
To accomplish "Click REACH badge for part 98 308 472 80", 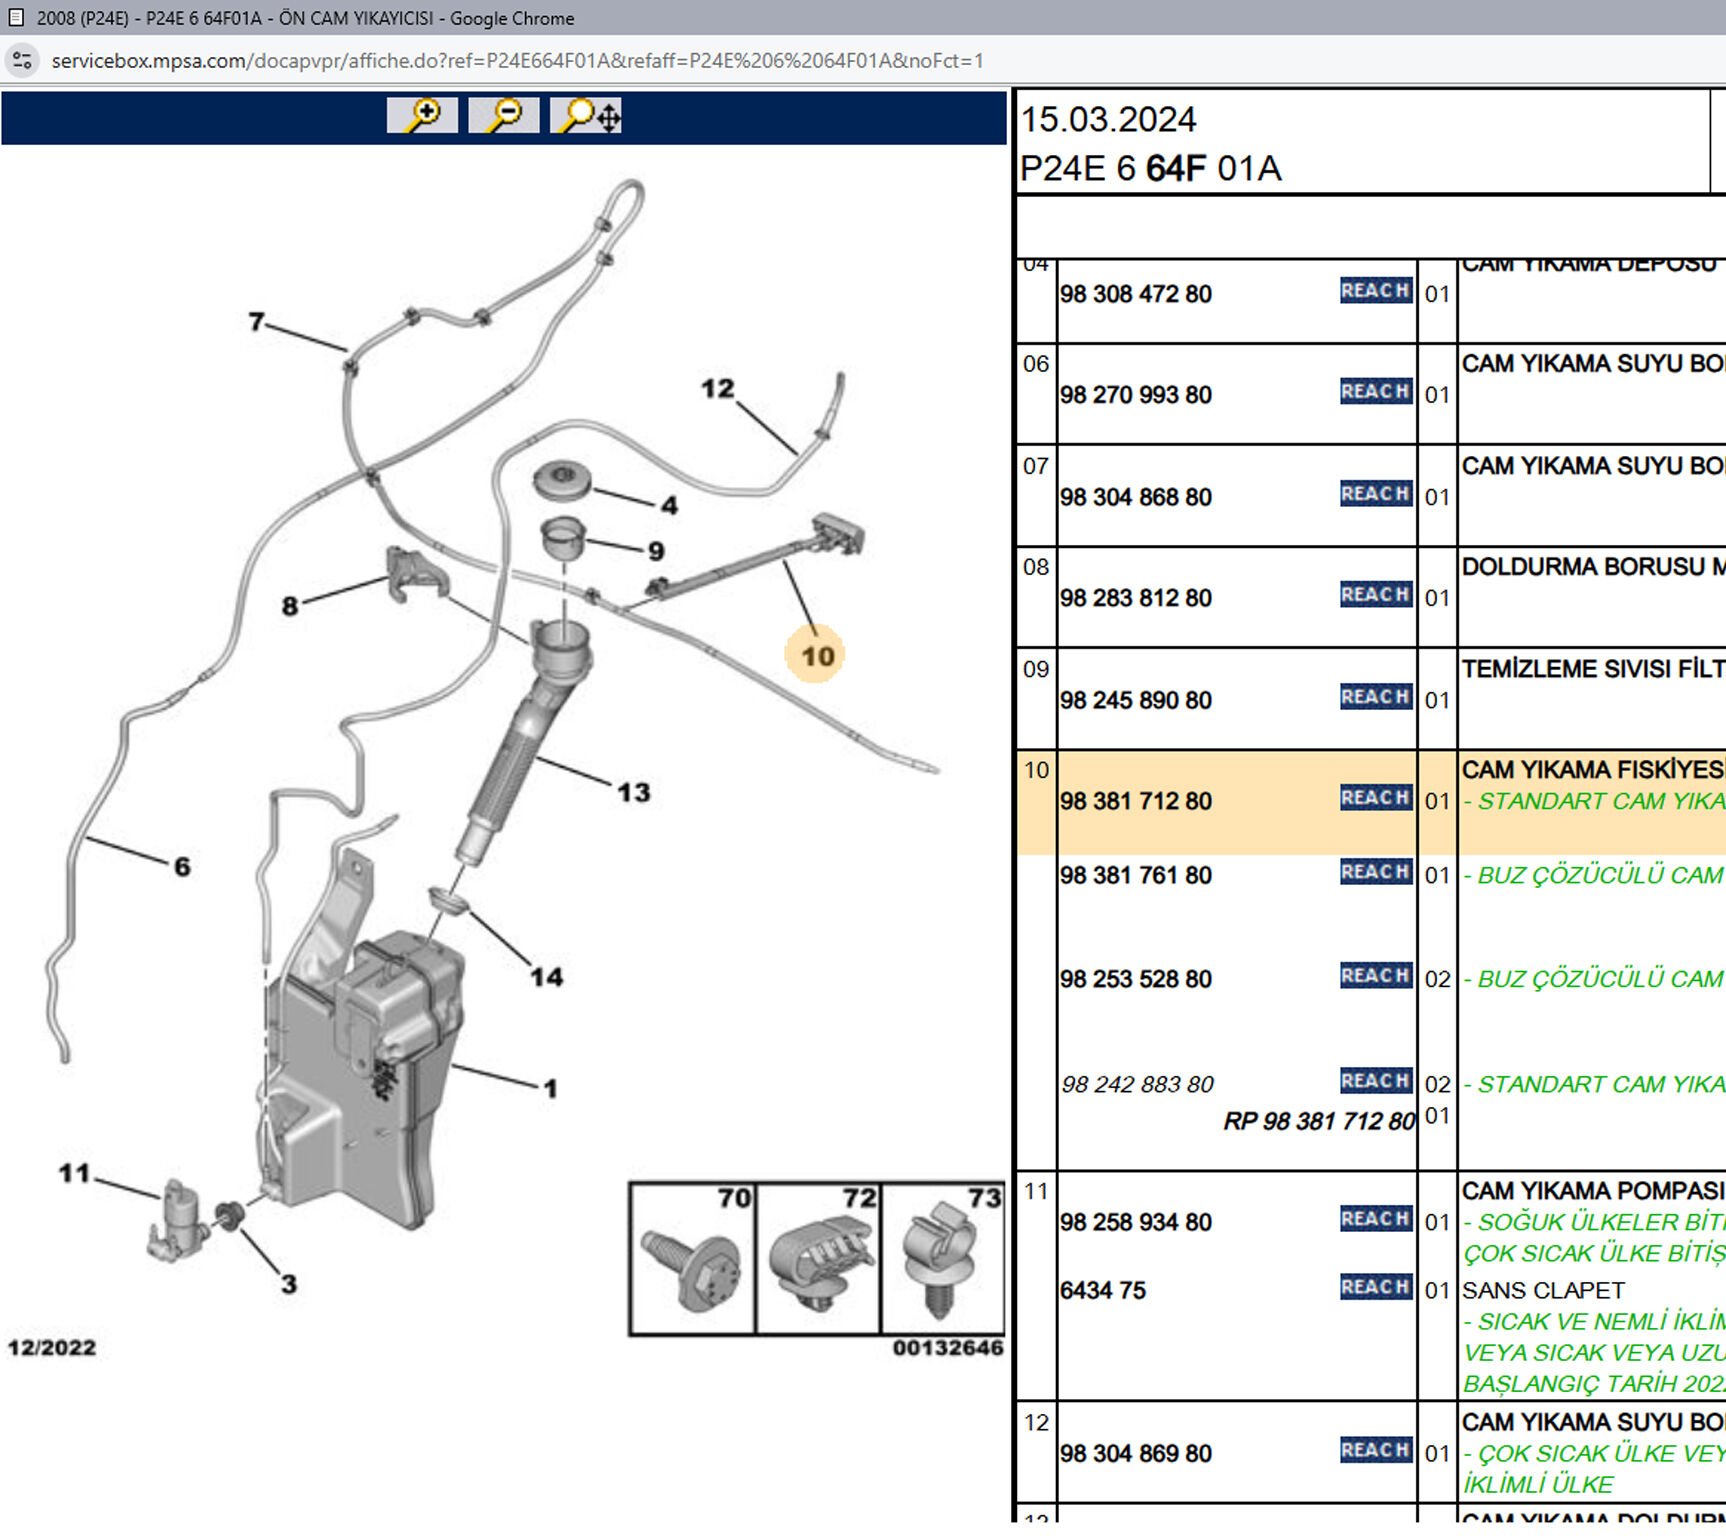I will pyautogui.click(x=1375, y=291).
